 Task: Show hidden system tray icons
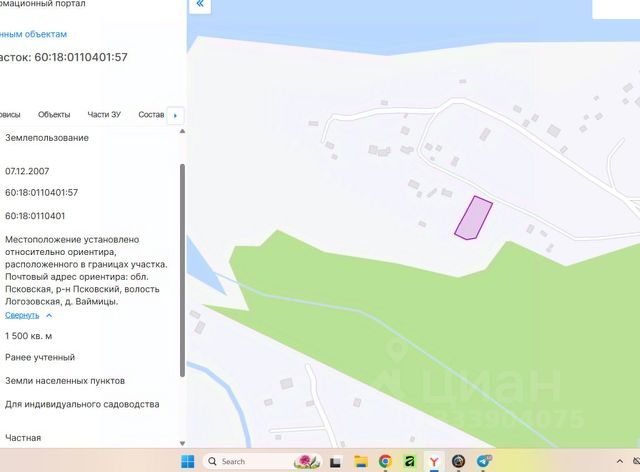(620, 461)
